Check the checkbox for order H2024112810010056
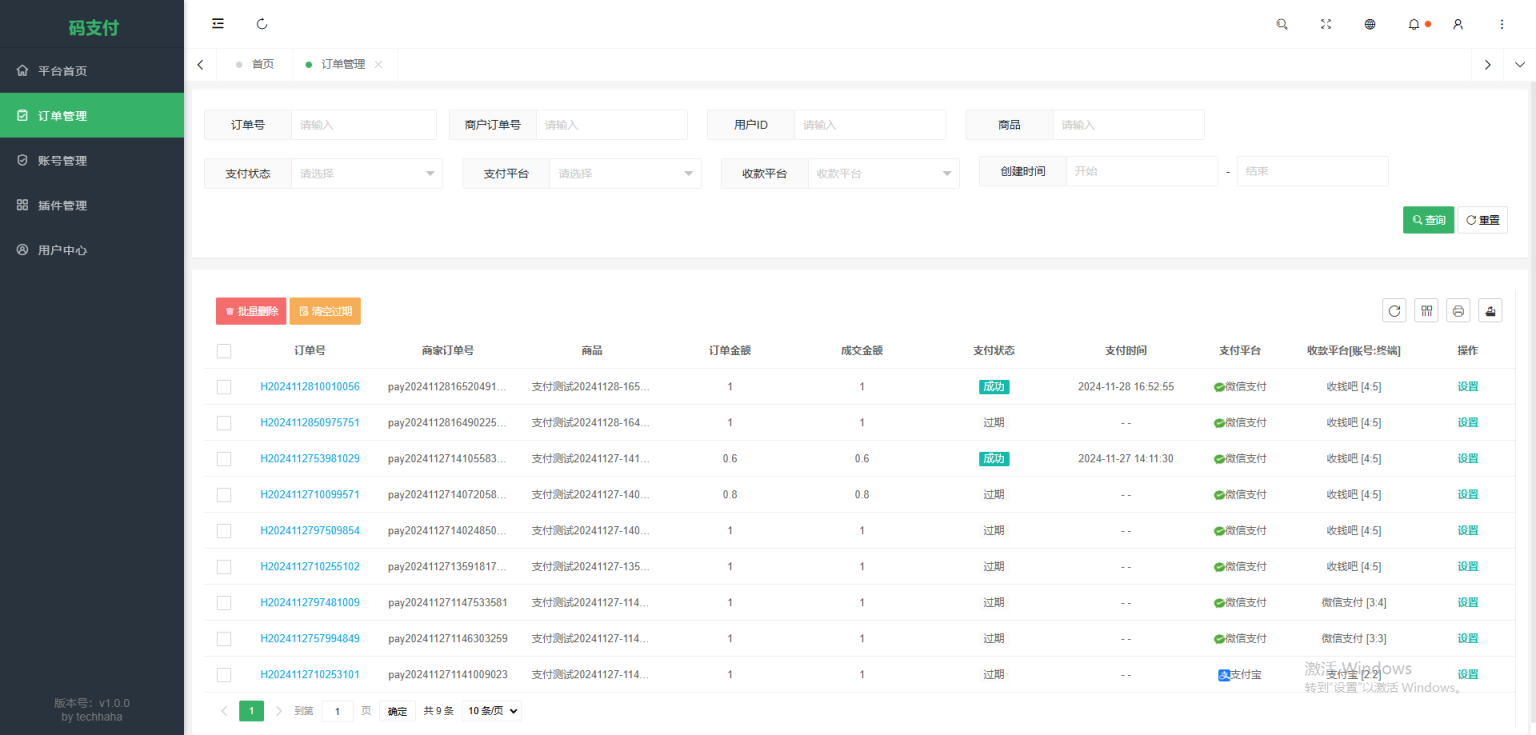The width and height of the screenshot is (1536, 735). click(x=223, y=386)
